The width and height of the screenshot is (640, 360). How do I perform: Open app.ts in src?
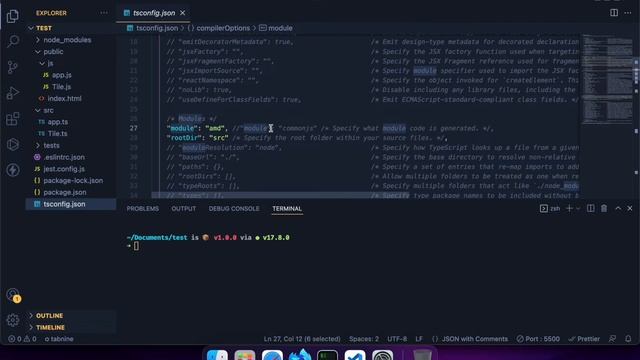tap(58, 122)
